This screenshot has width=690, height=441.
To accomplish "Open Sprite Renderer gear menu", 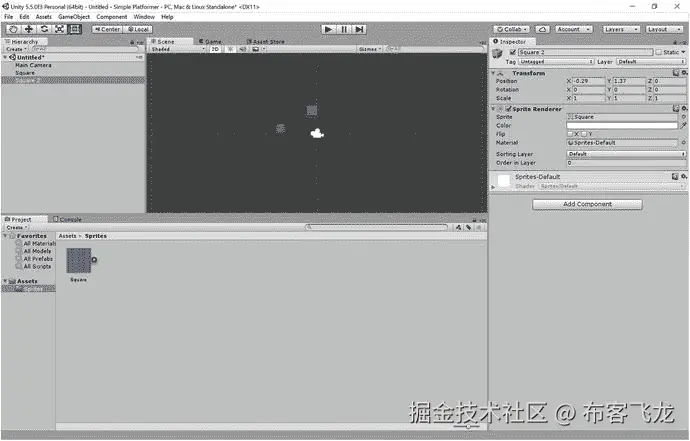I will pos(684,108).
